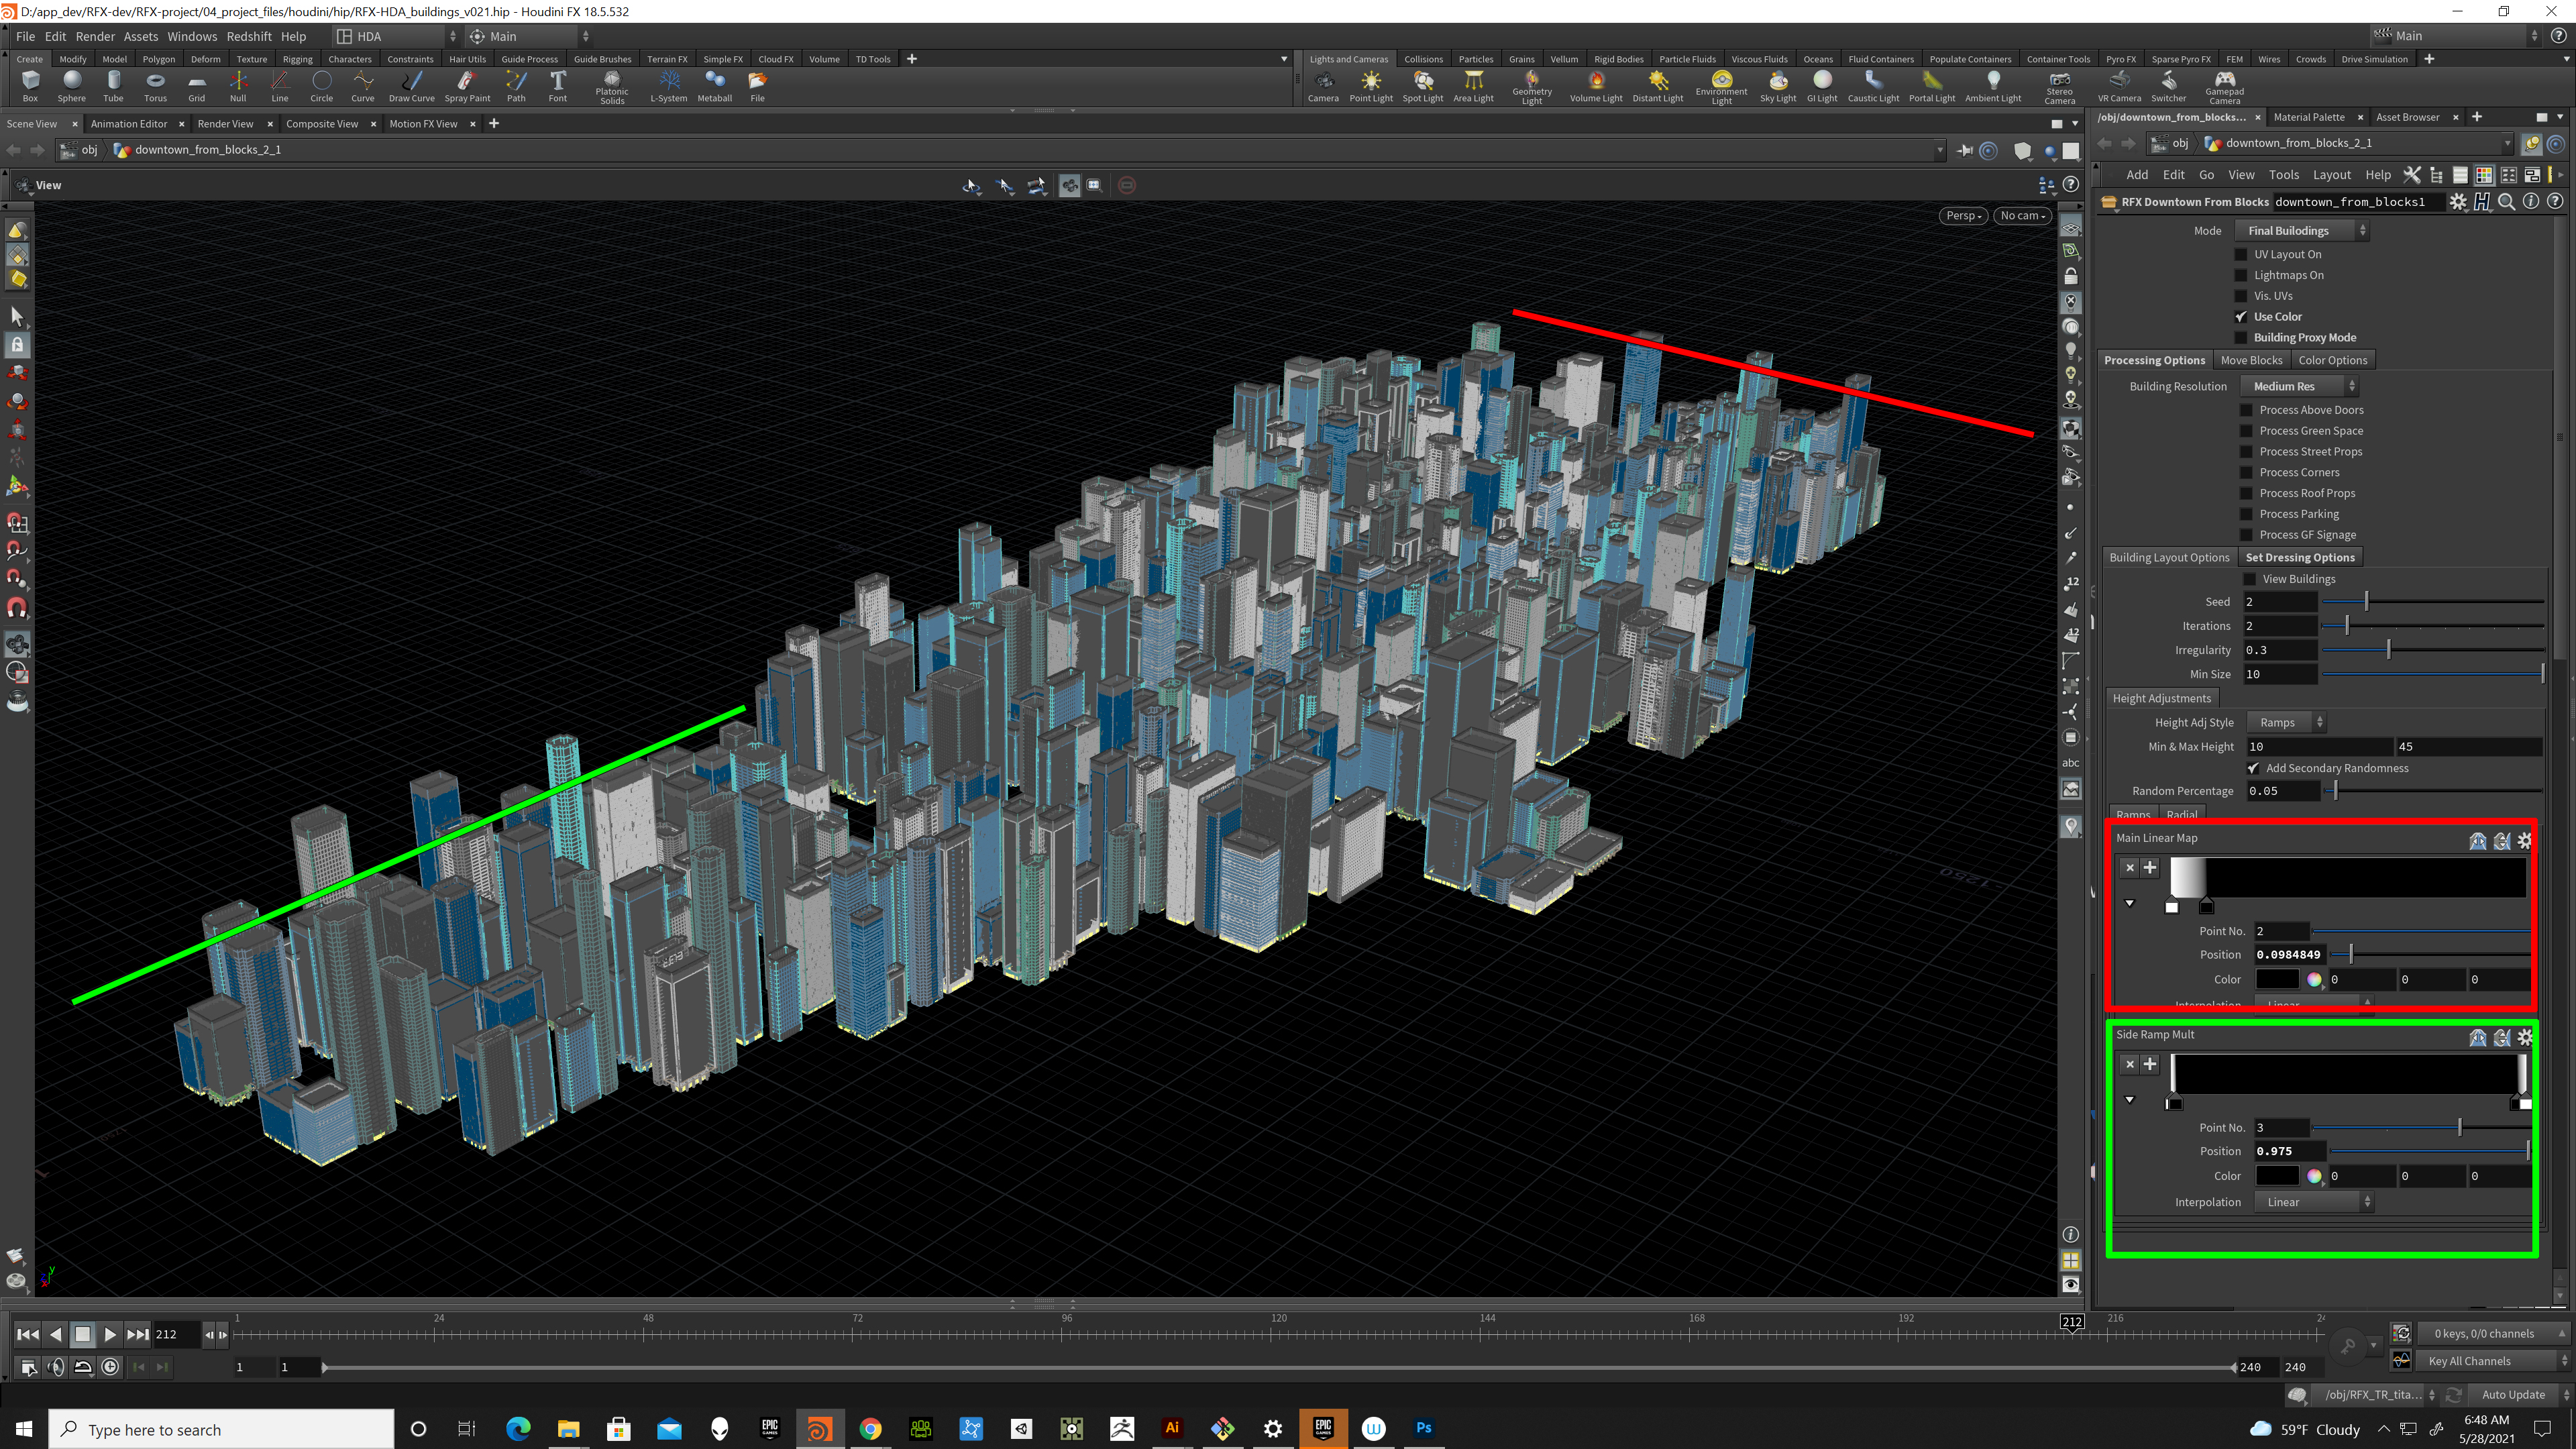The height and width of the screenshot is (1449, 2576).
Task: Add a Camera from the lights shelf
Action: [x=1323, y=86]
